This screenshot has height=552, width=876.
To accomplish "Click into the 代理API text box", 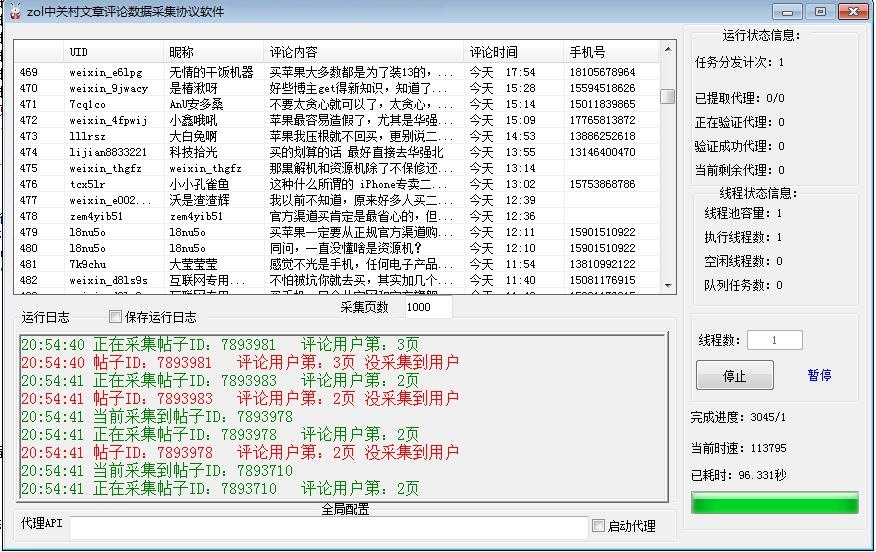I will 328,527.
